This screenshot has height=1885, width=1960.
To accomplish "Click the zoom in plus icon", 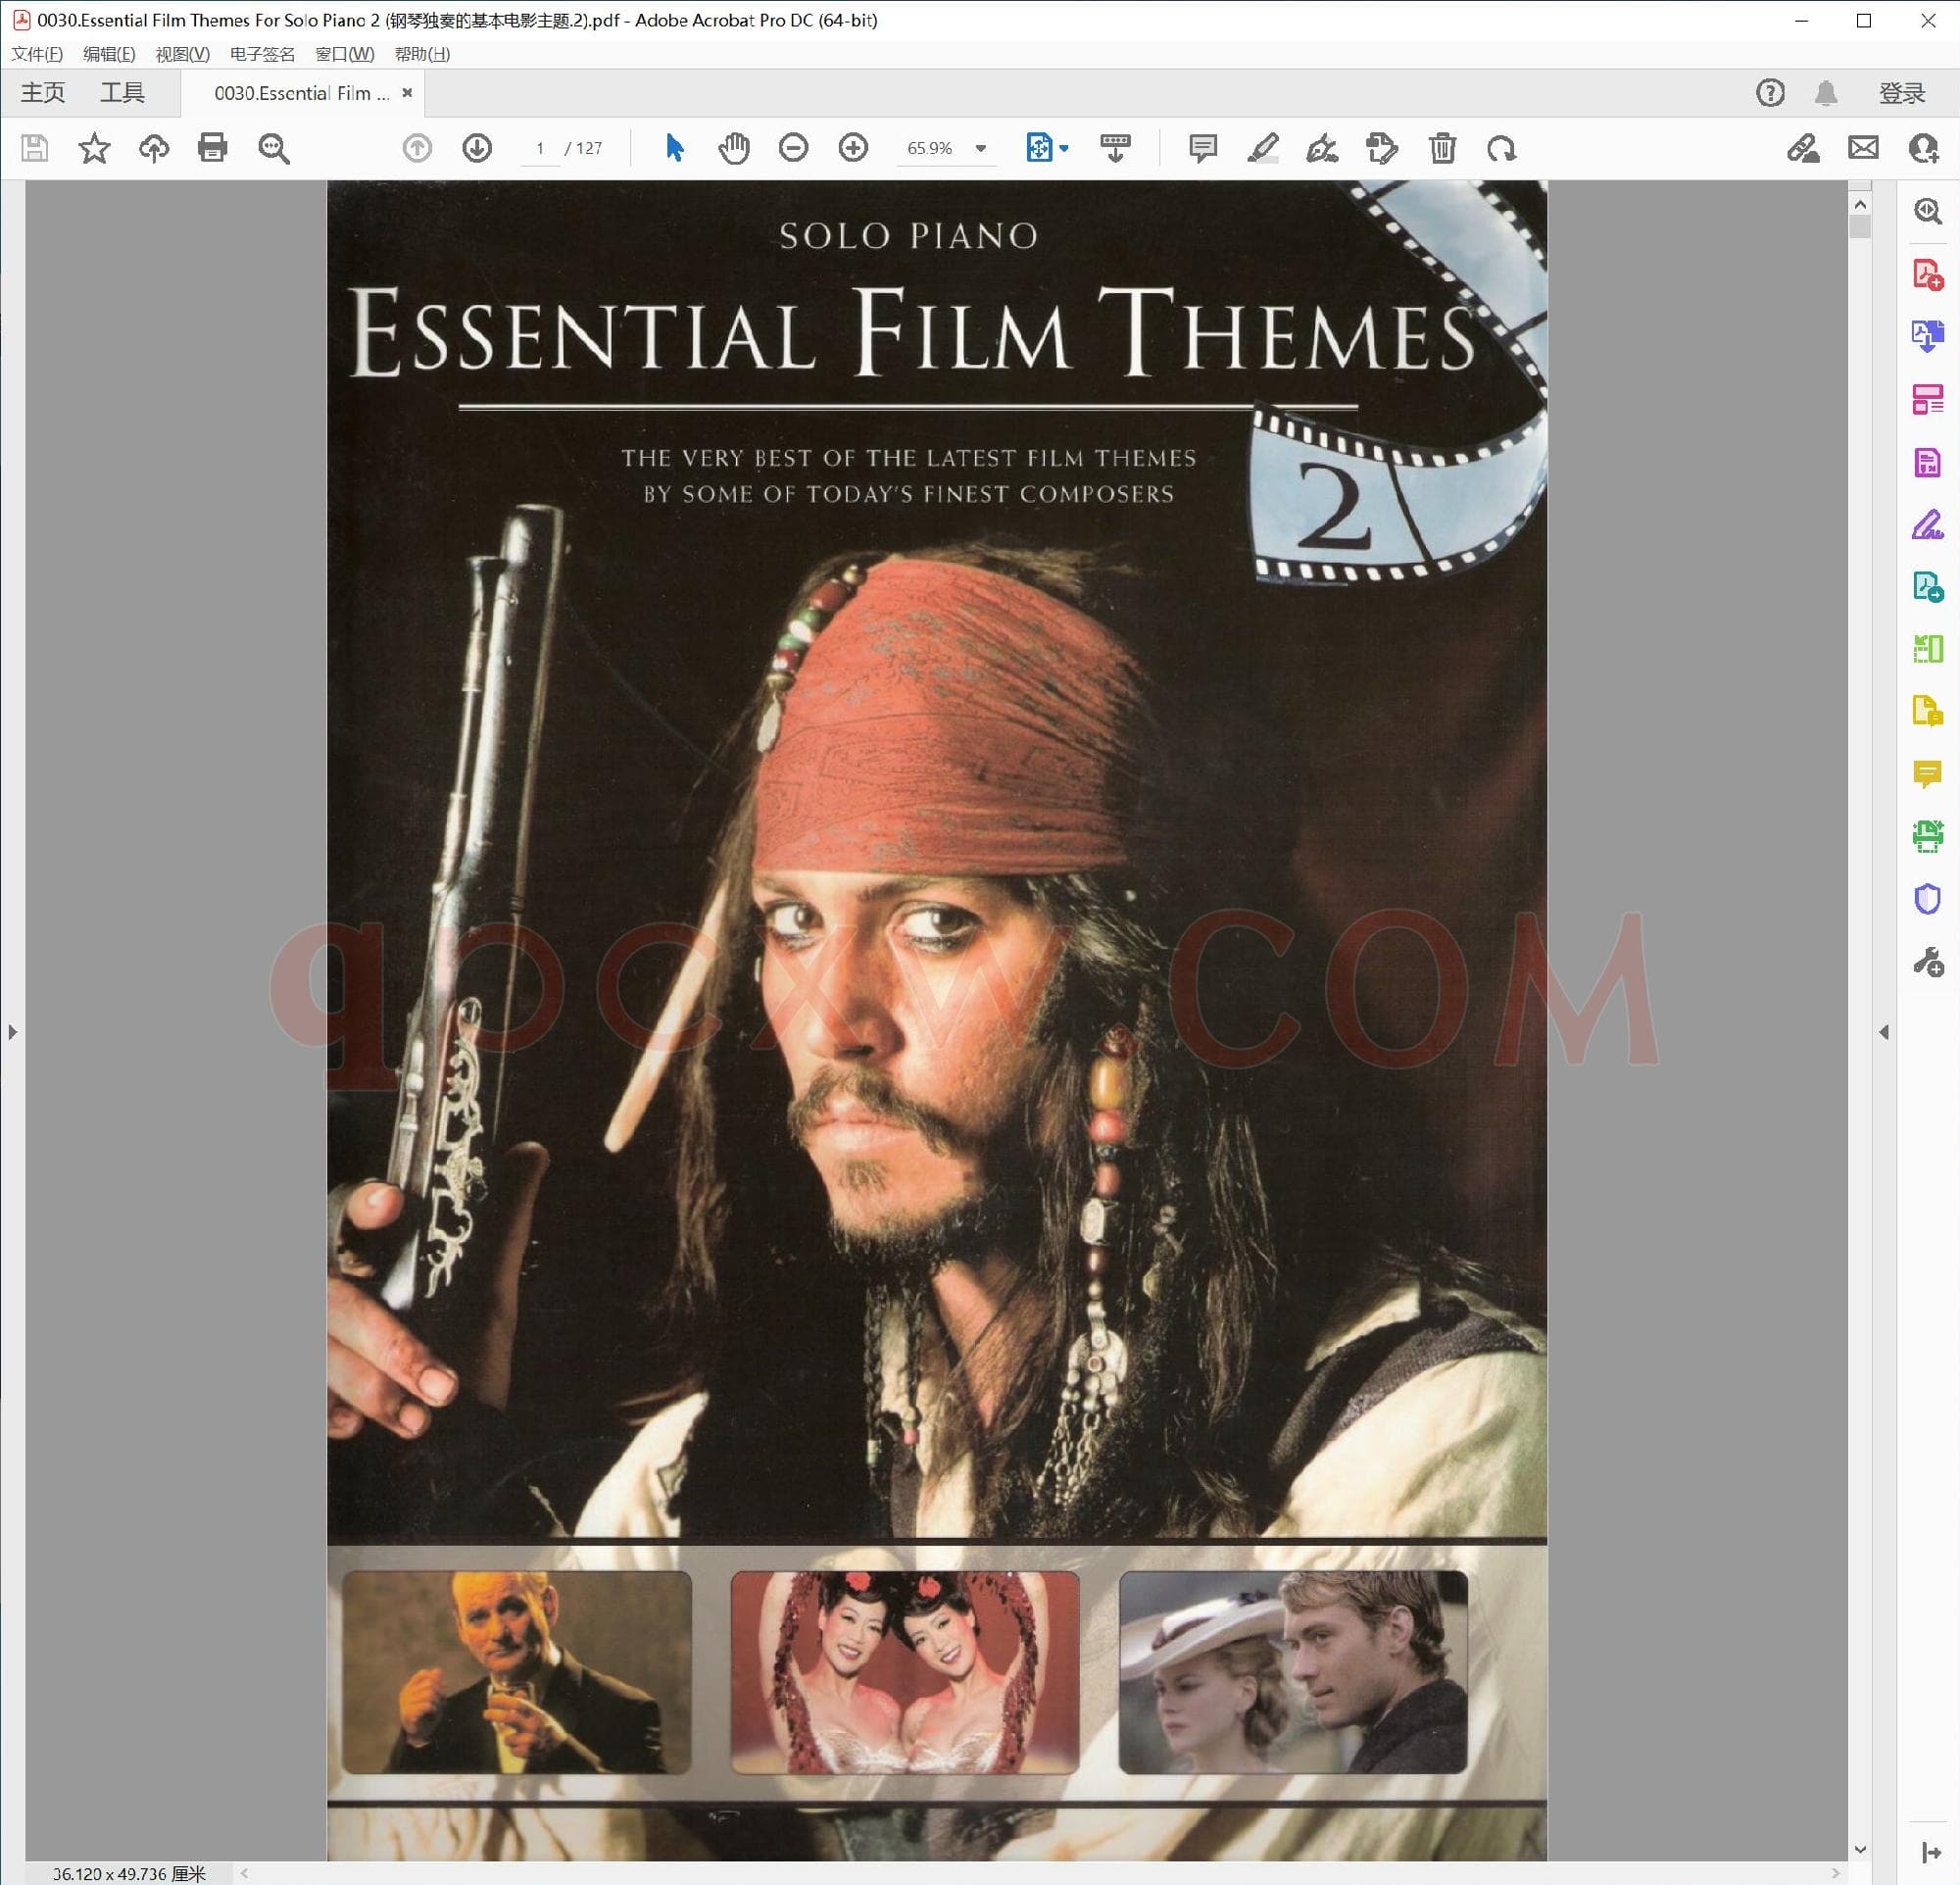I will [x=853, y=148].
